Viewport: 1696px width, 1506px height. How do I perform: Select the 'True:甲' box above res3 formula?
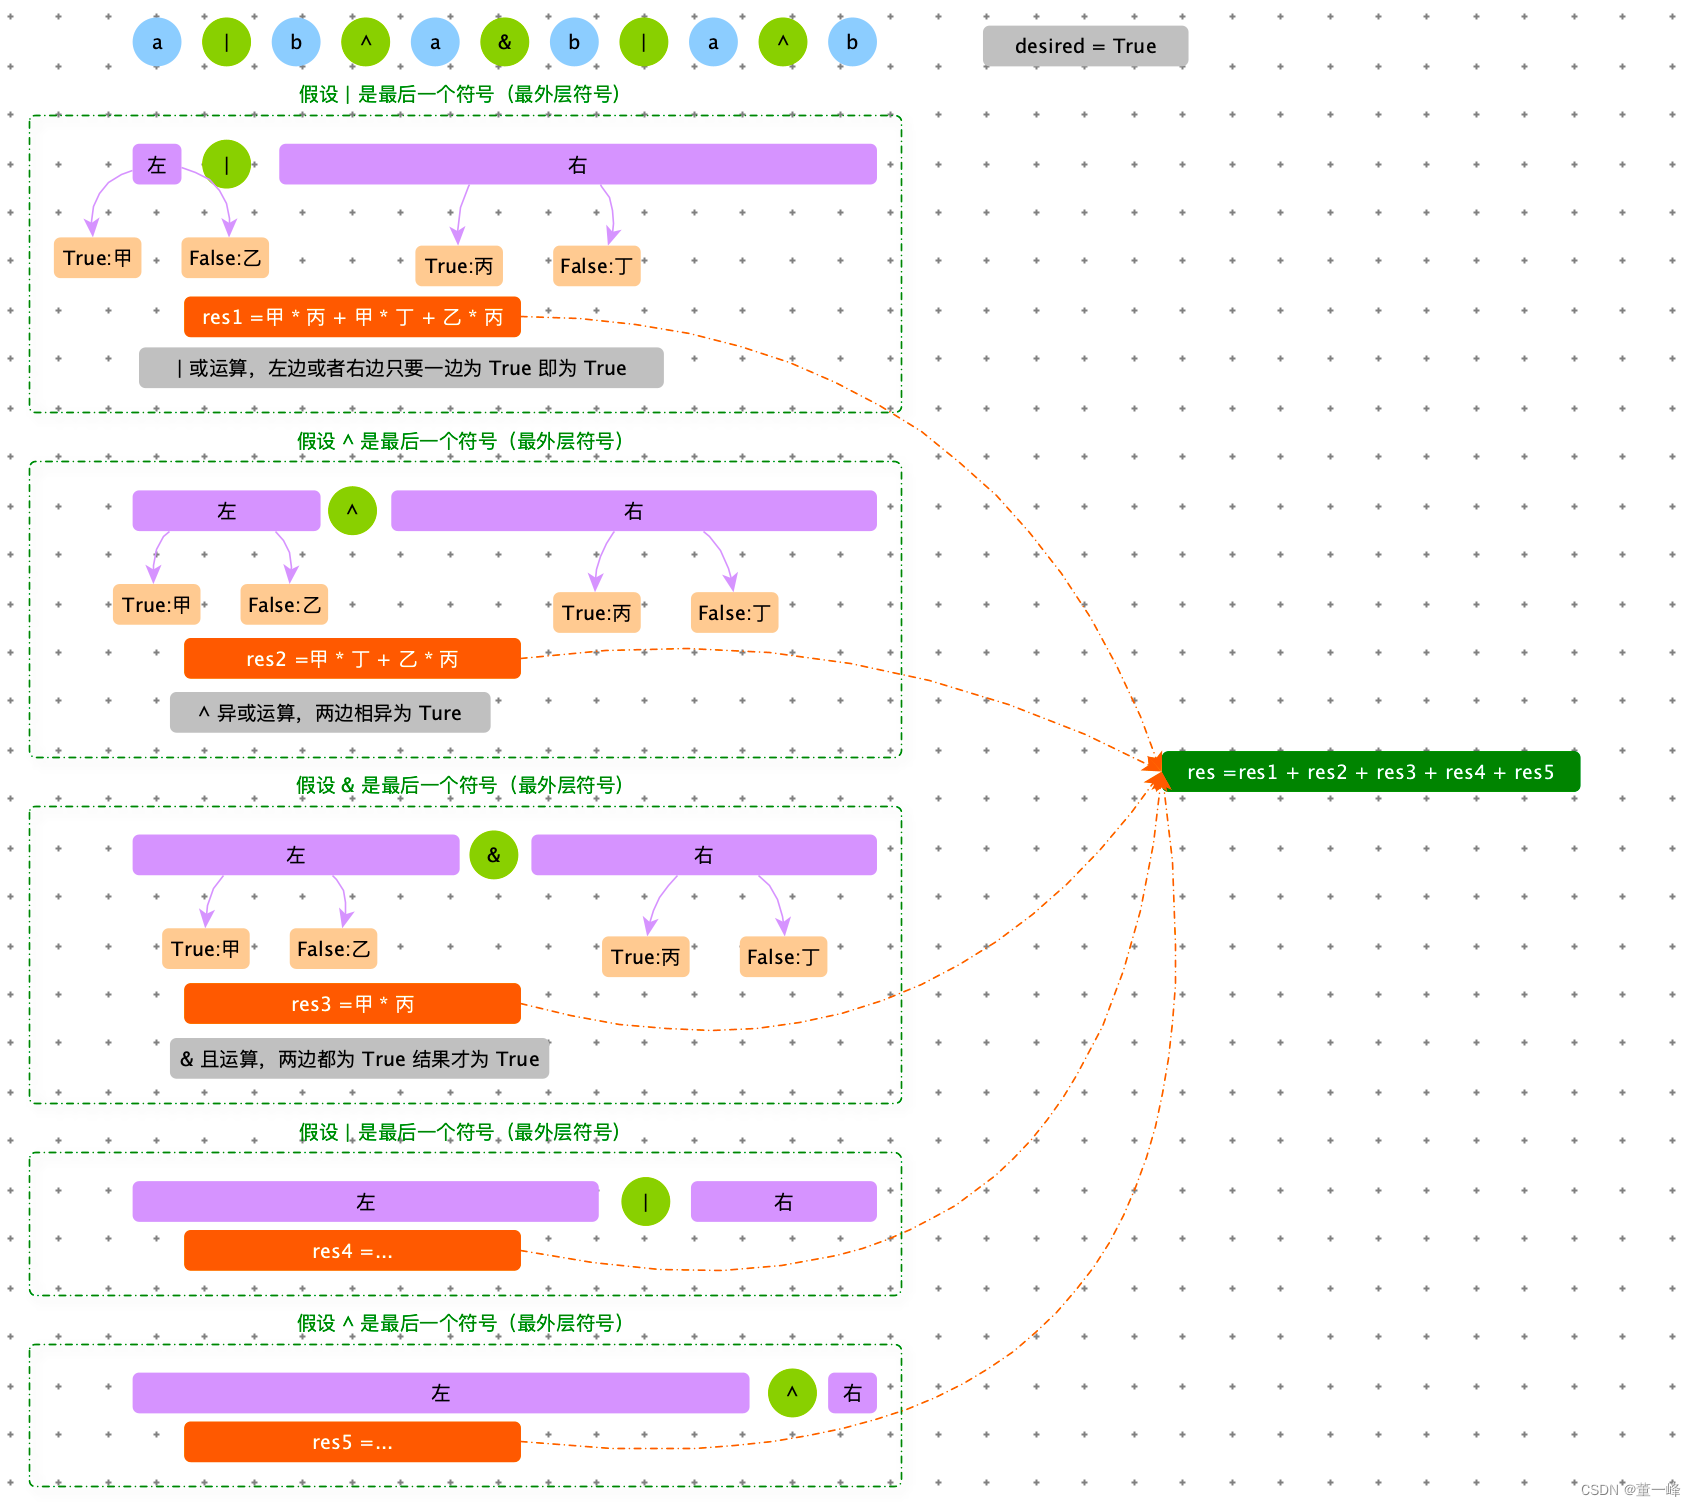(206, 949)
